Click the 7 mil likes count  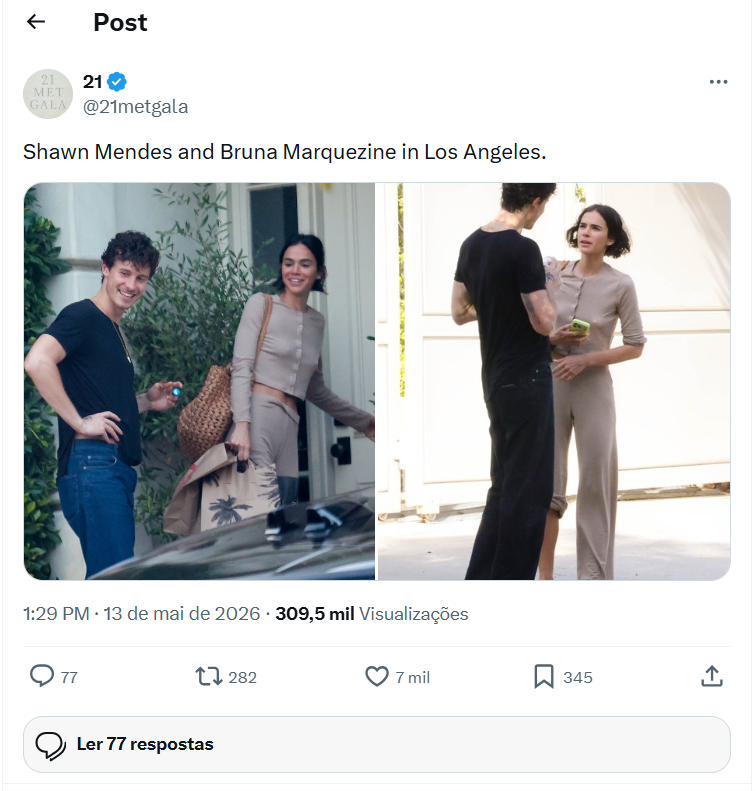[413, 677]
